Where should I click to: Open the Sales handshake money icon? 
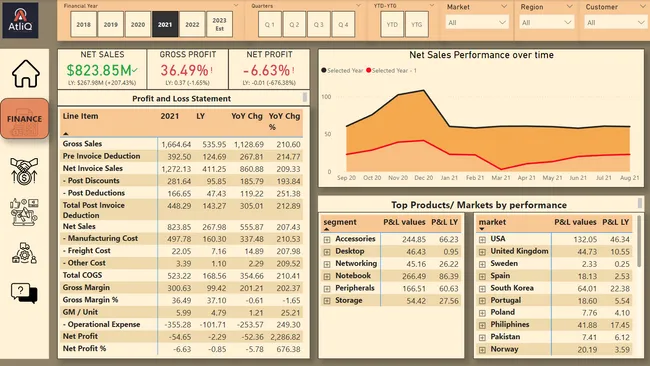(24, 170)
